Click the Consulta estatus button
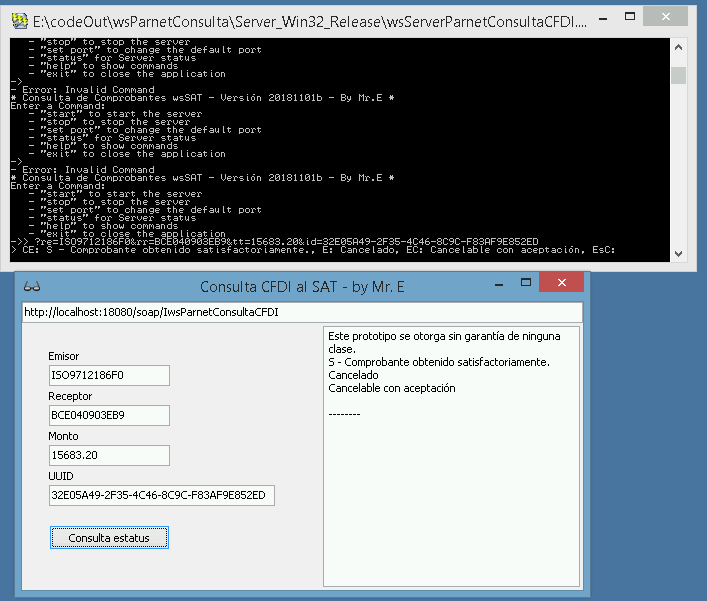This screenshot has width=707, height=601. (109, 537)
